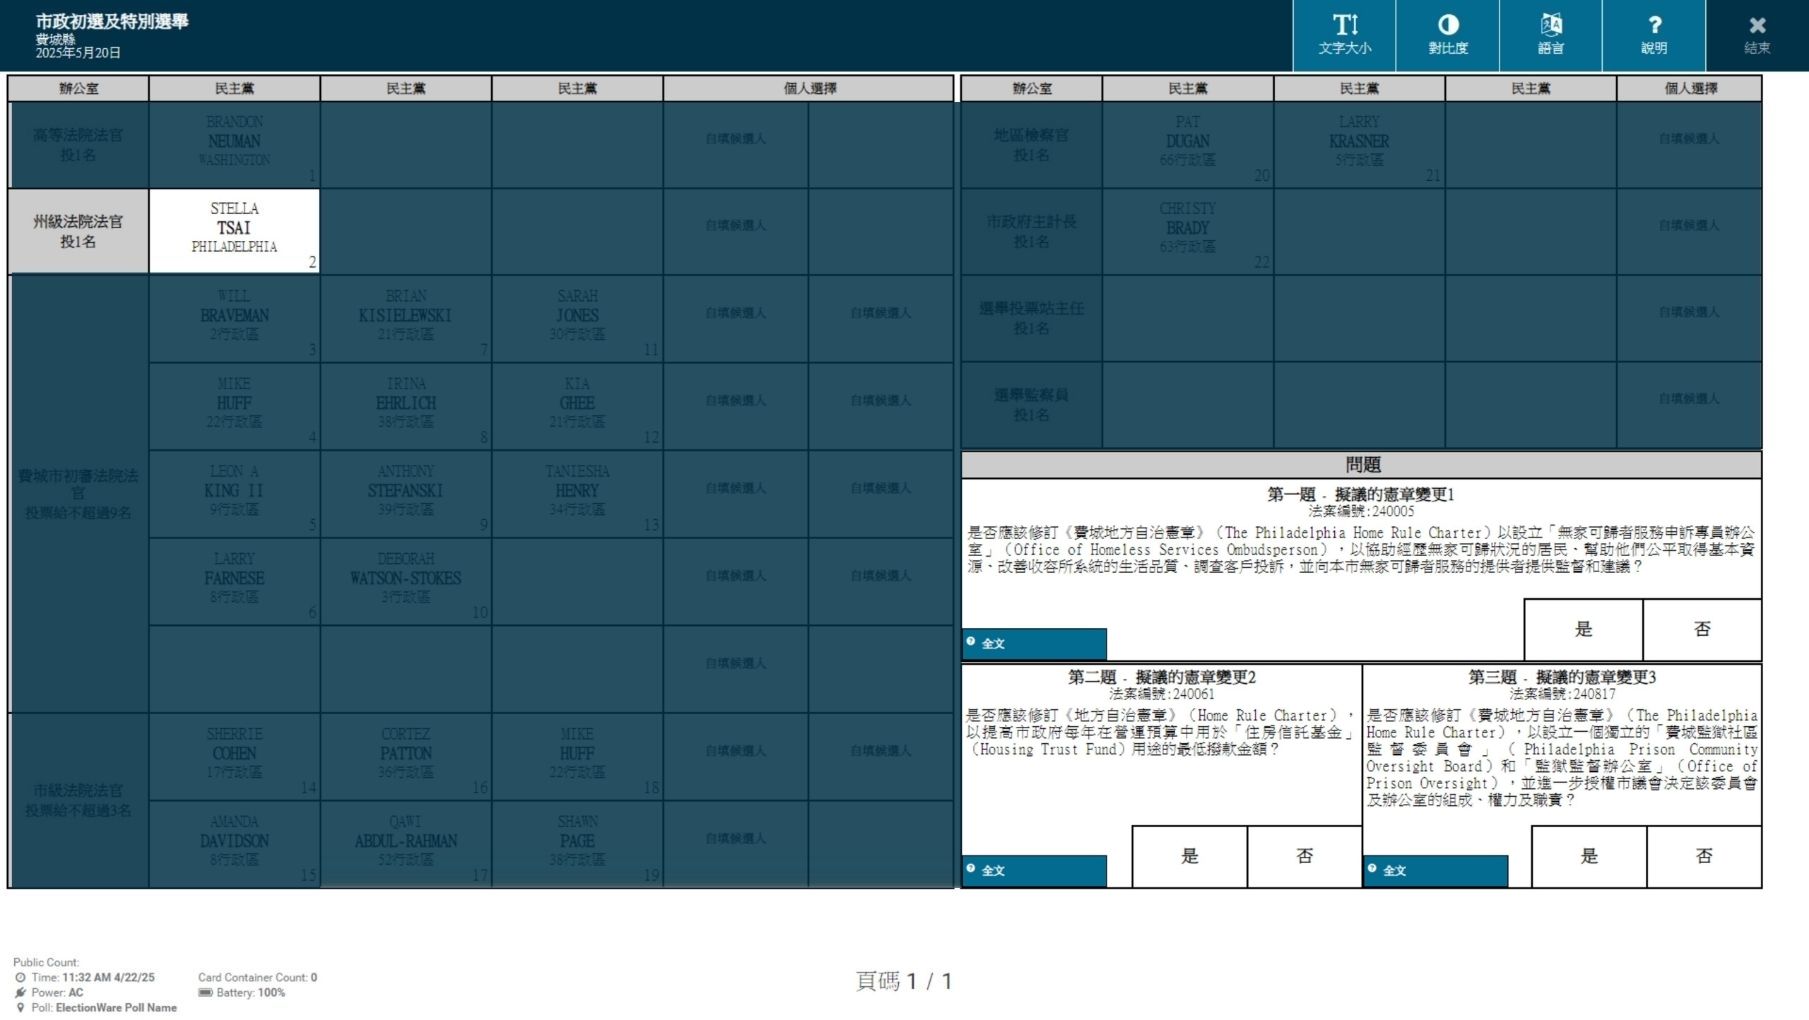This screenshot has height=1020, width=1809.
Task: Click the 州級法院法官 office label
Action: point(78,231)
